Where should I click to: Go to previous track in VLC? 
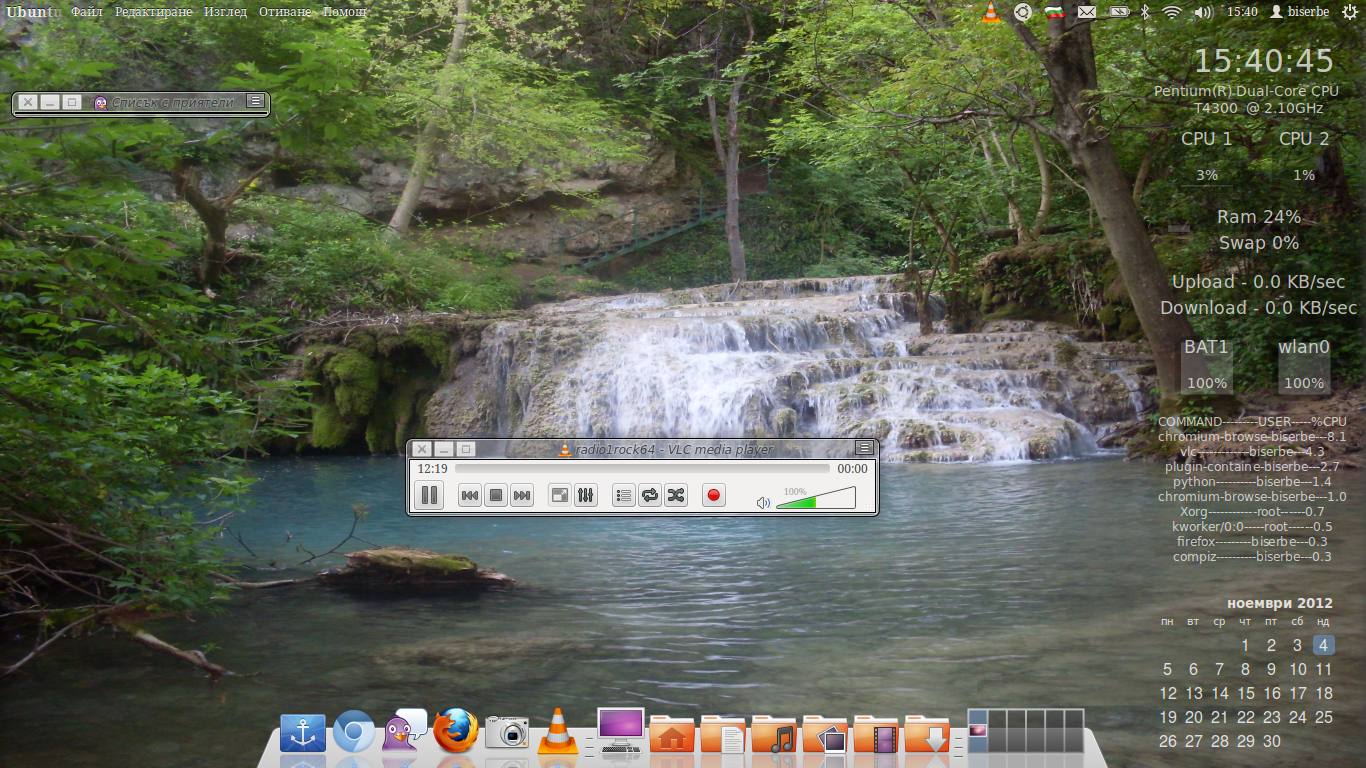[x=470, y=495]
